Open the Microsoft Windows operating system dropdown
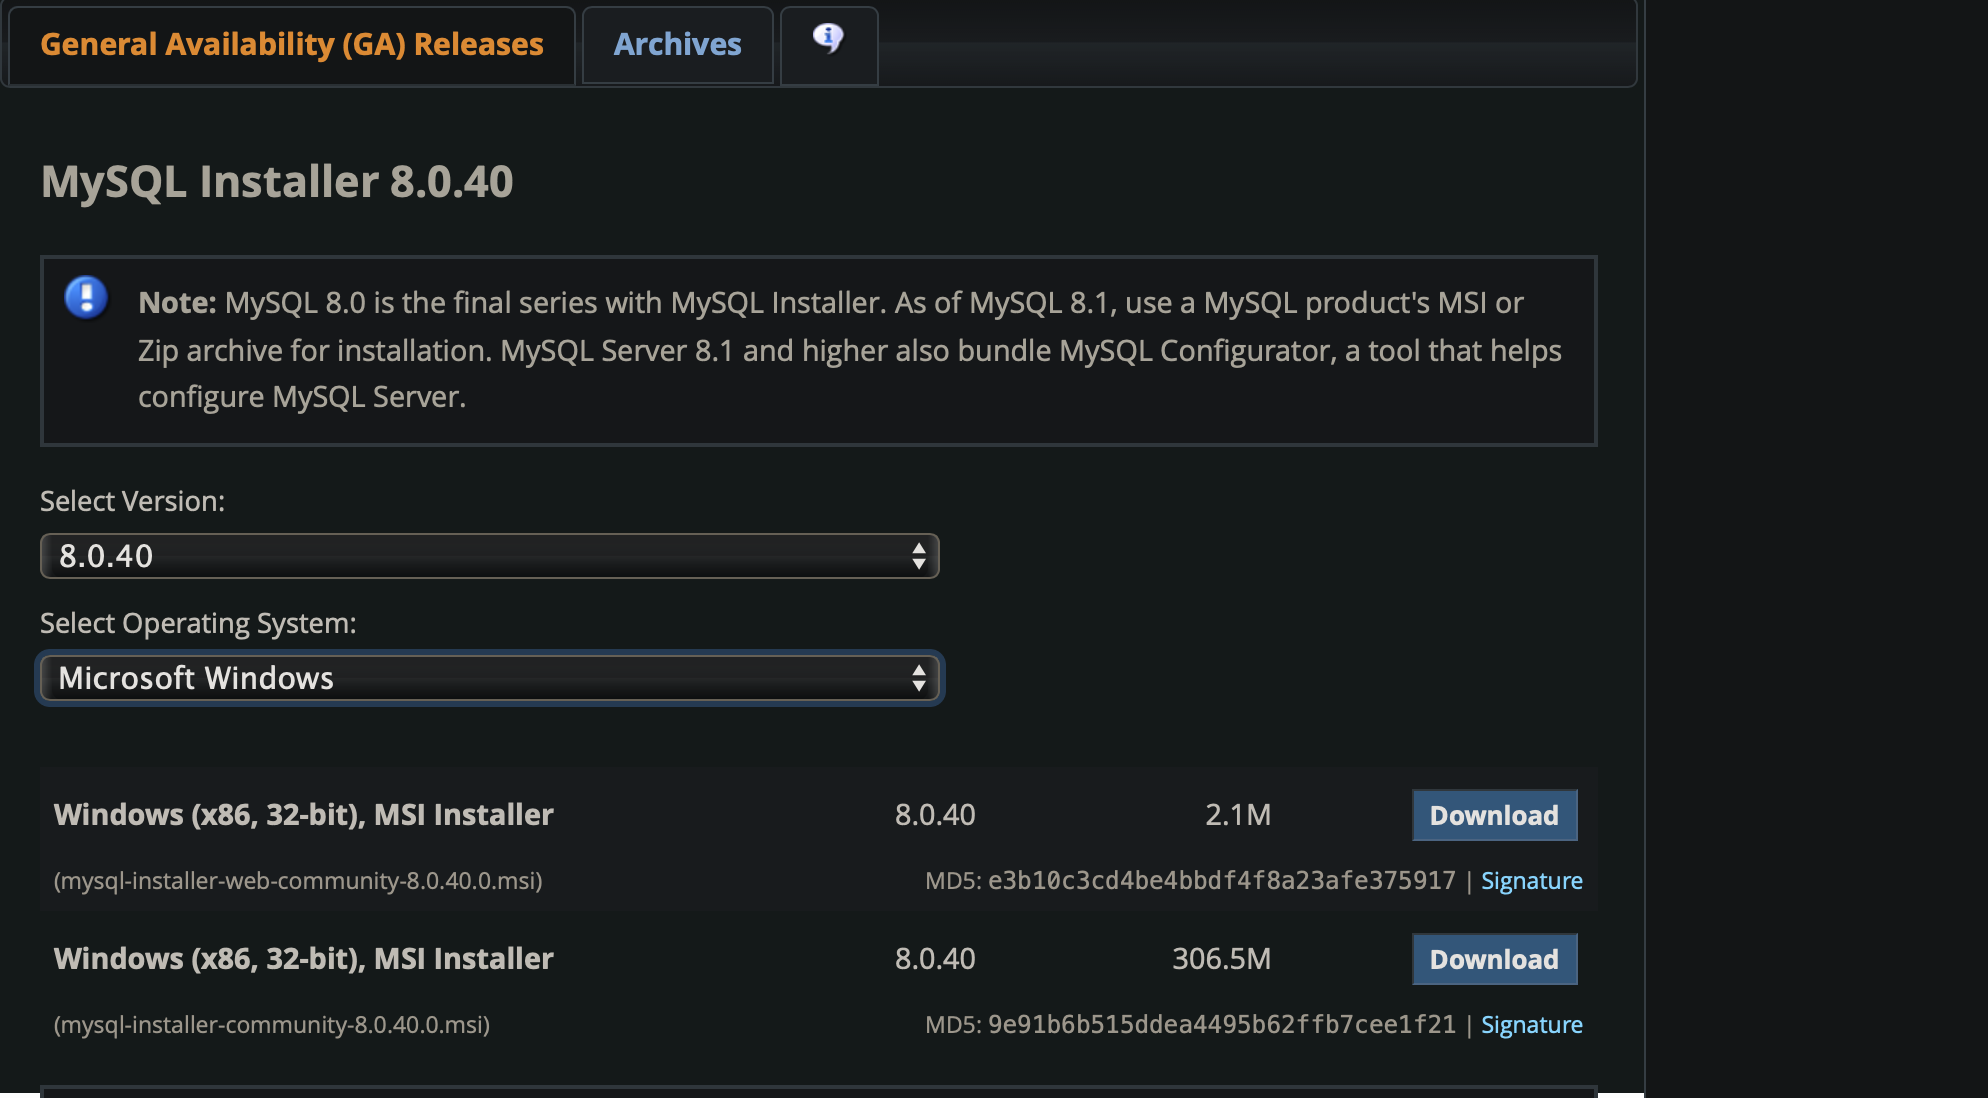The height and width of the screenshot is (1098, 1988). [489, 678]
